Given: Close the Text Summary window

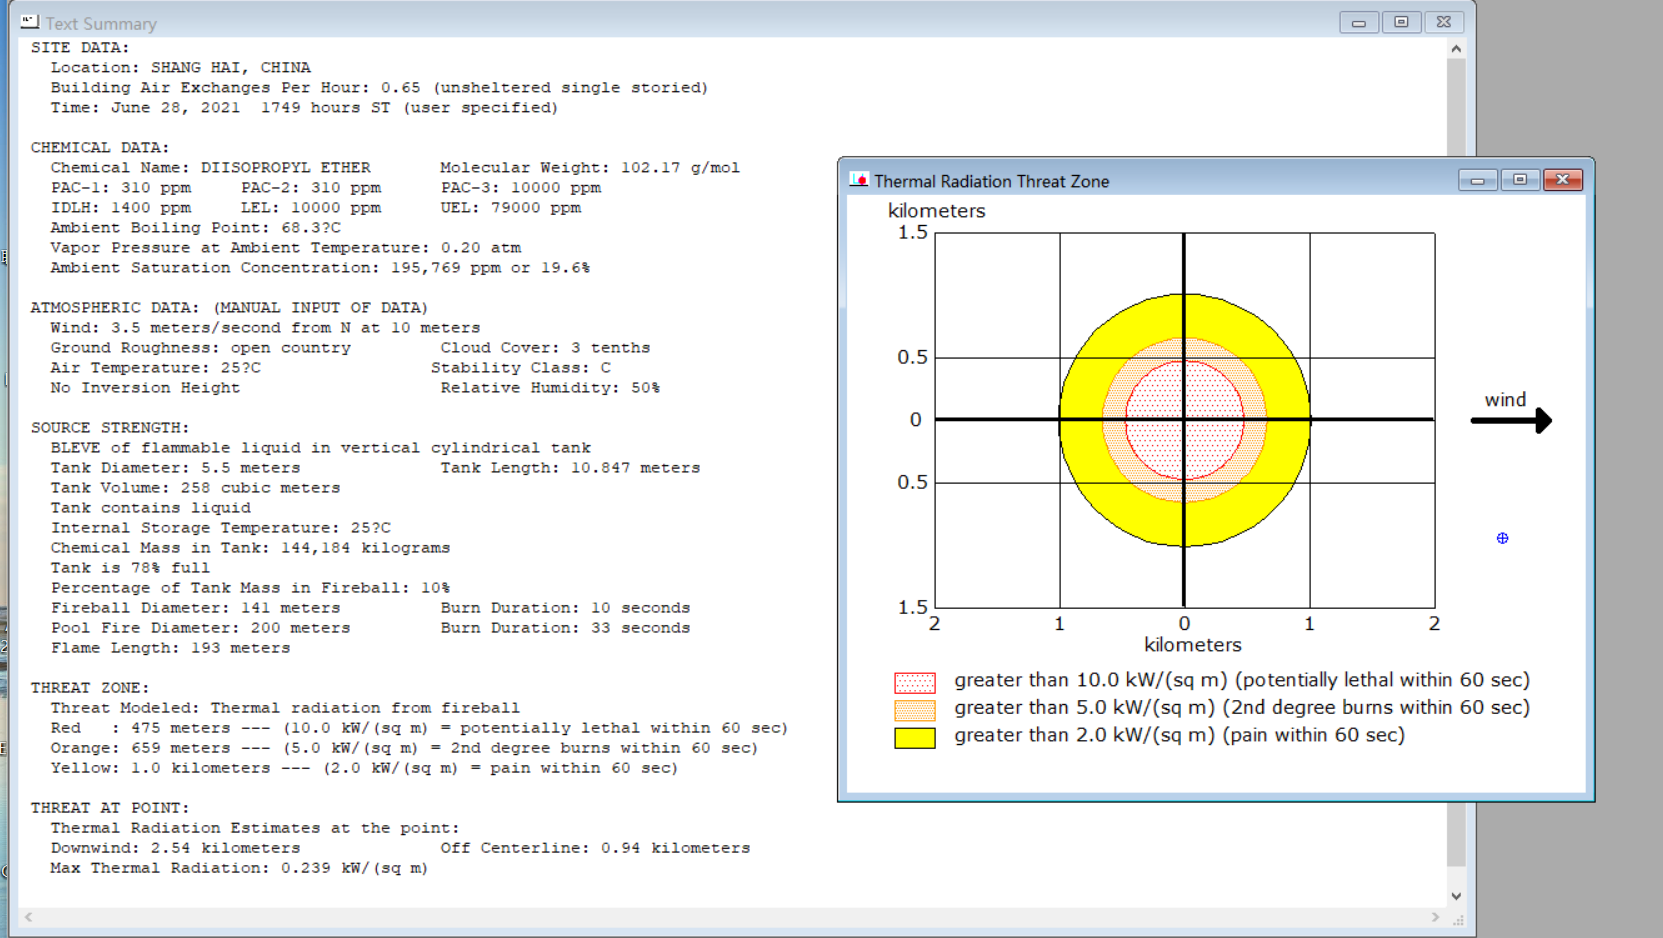Looking at the screenshot, I should tap(1444, 22).
